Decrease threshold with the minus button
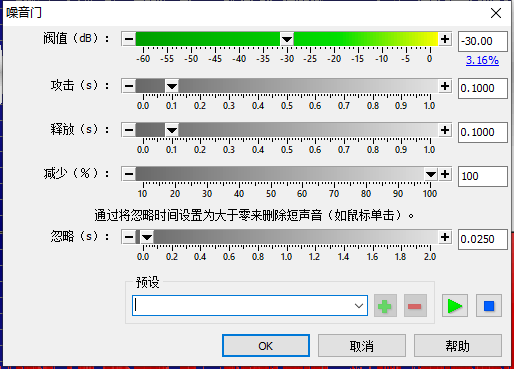This screenshot has height=369, width=514. coord(129,39)
